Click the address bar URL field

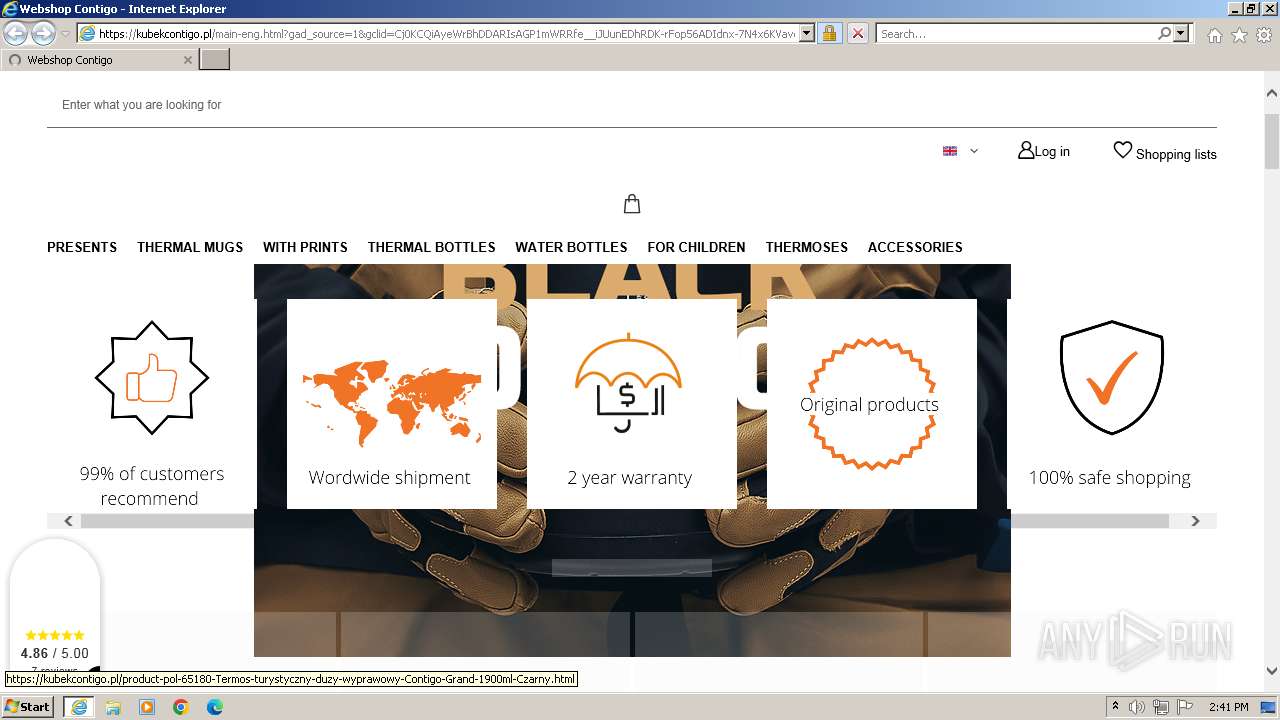point(447,34)
